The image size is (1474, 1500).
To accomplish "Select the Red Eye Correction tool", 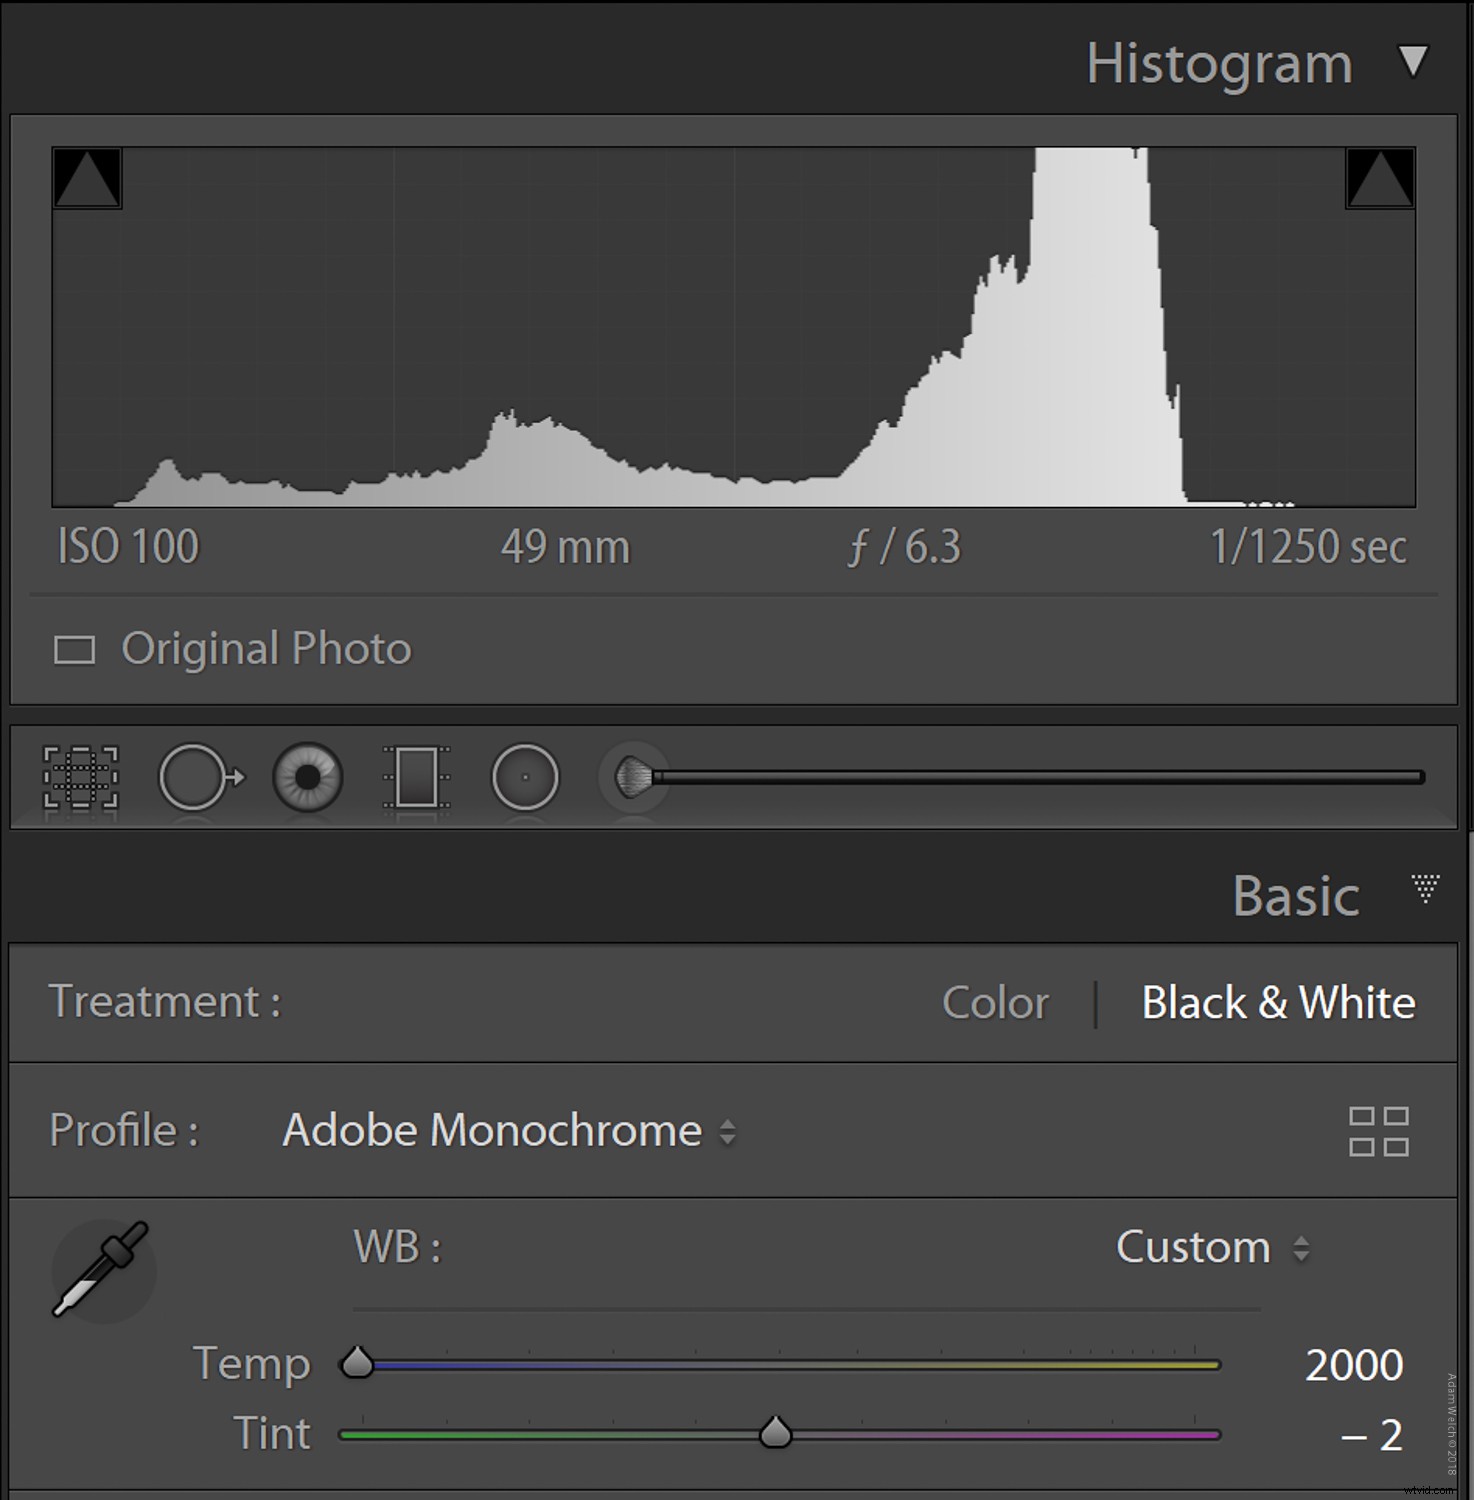I will click(308, 778).
